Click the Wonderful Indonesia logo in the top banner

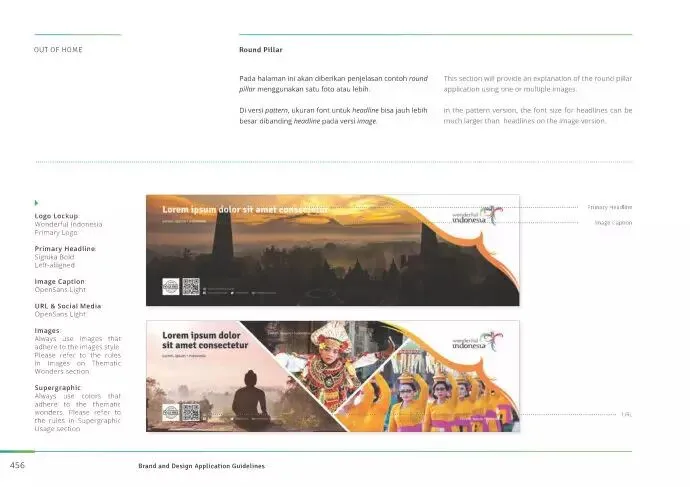[477, 215]
